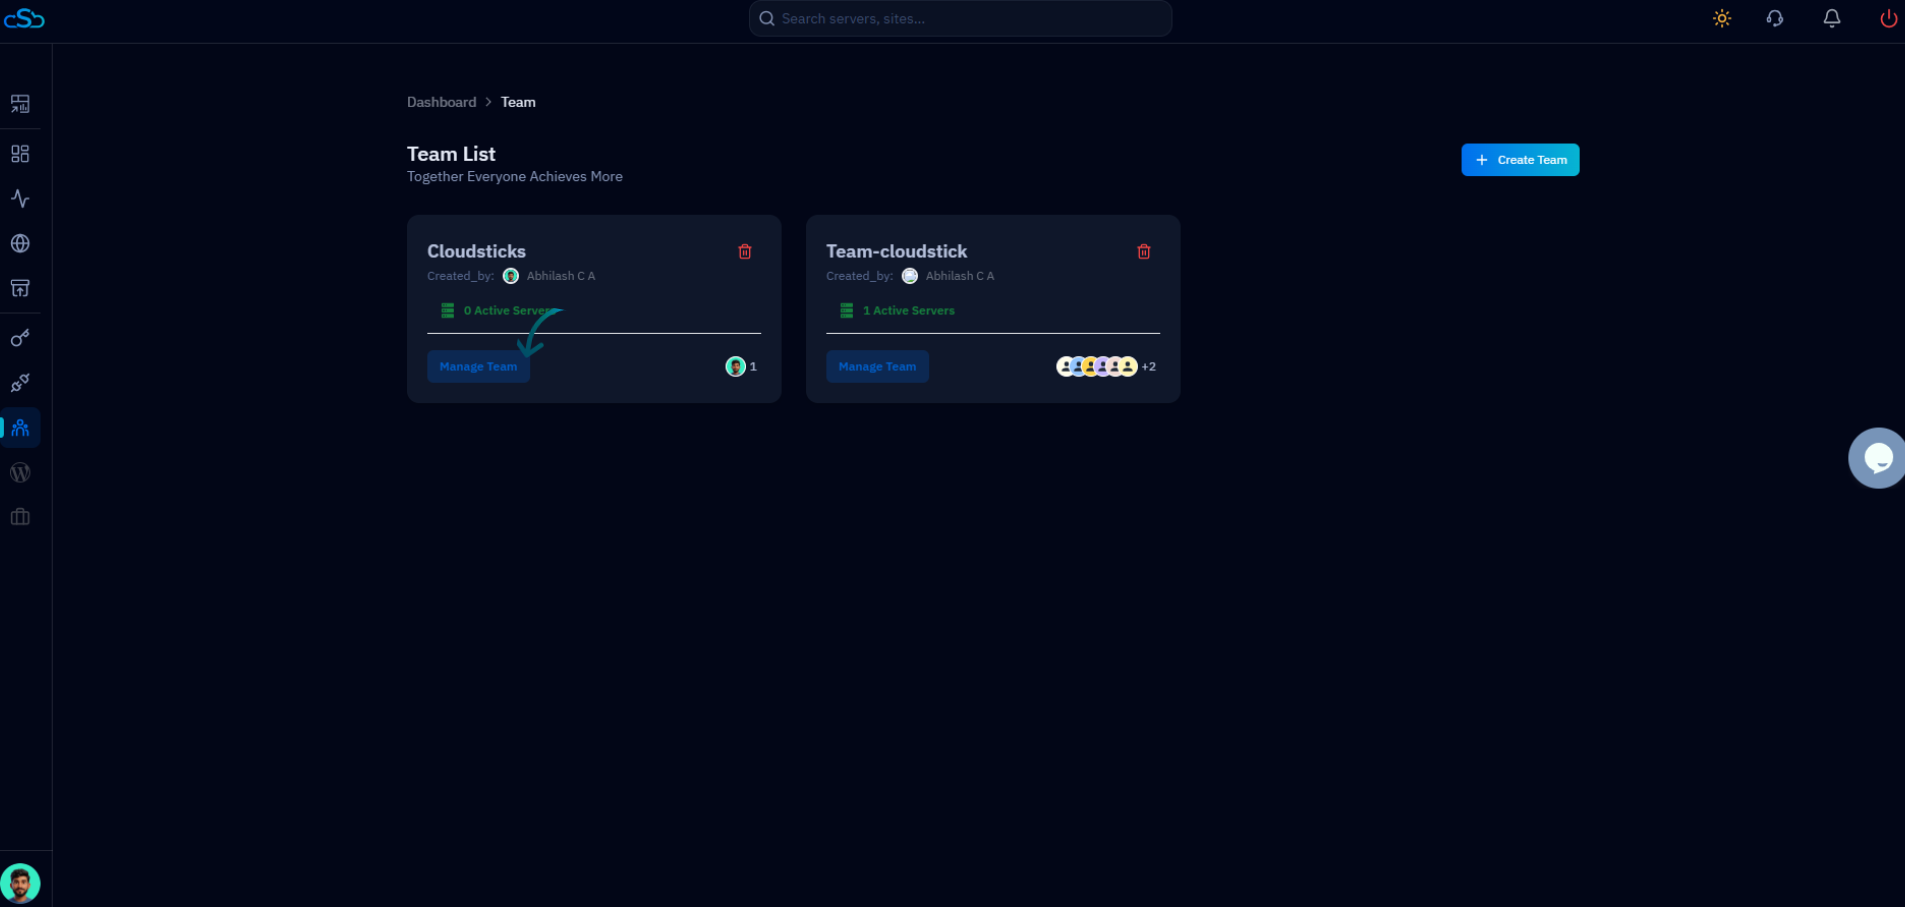Open the chat bubble widget
Viewport: 1905px width, 907px height.
1877,458
